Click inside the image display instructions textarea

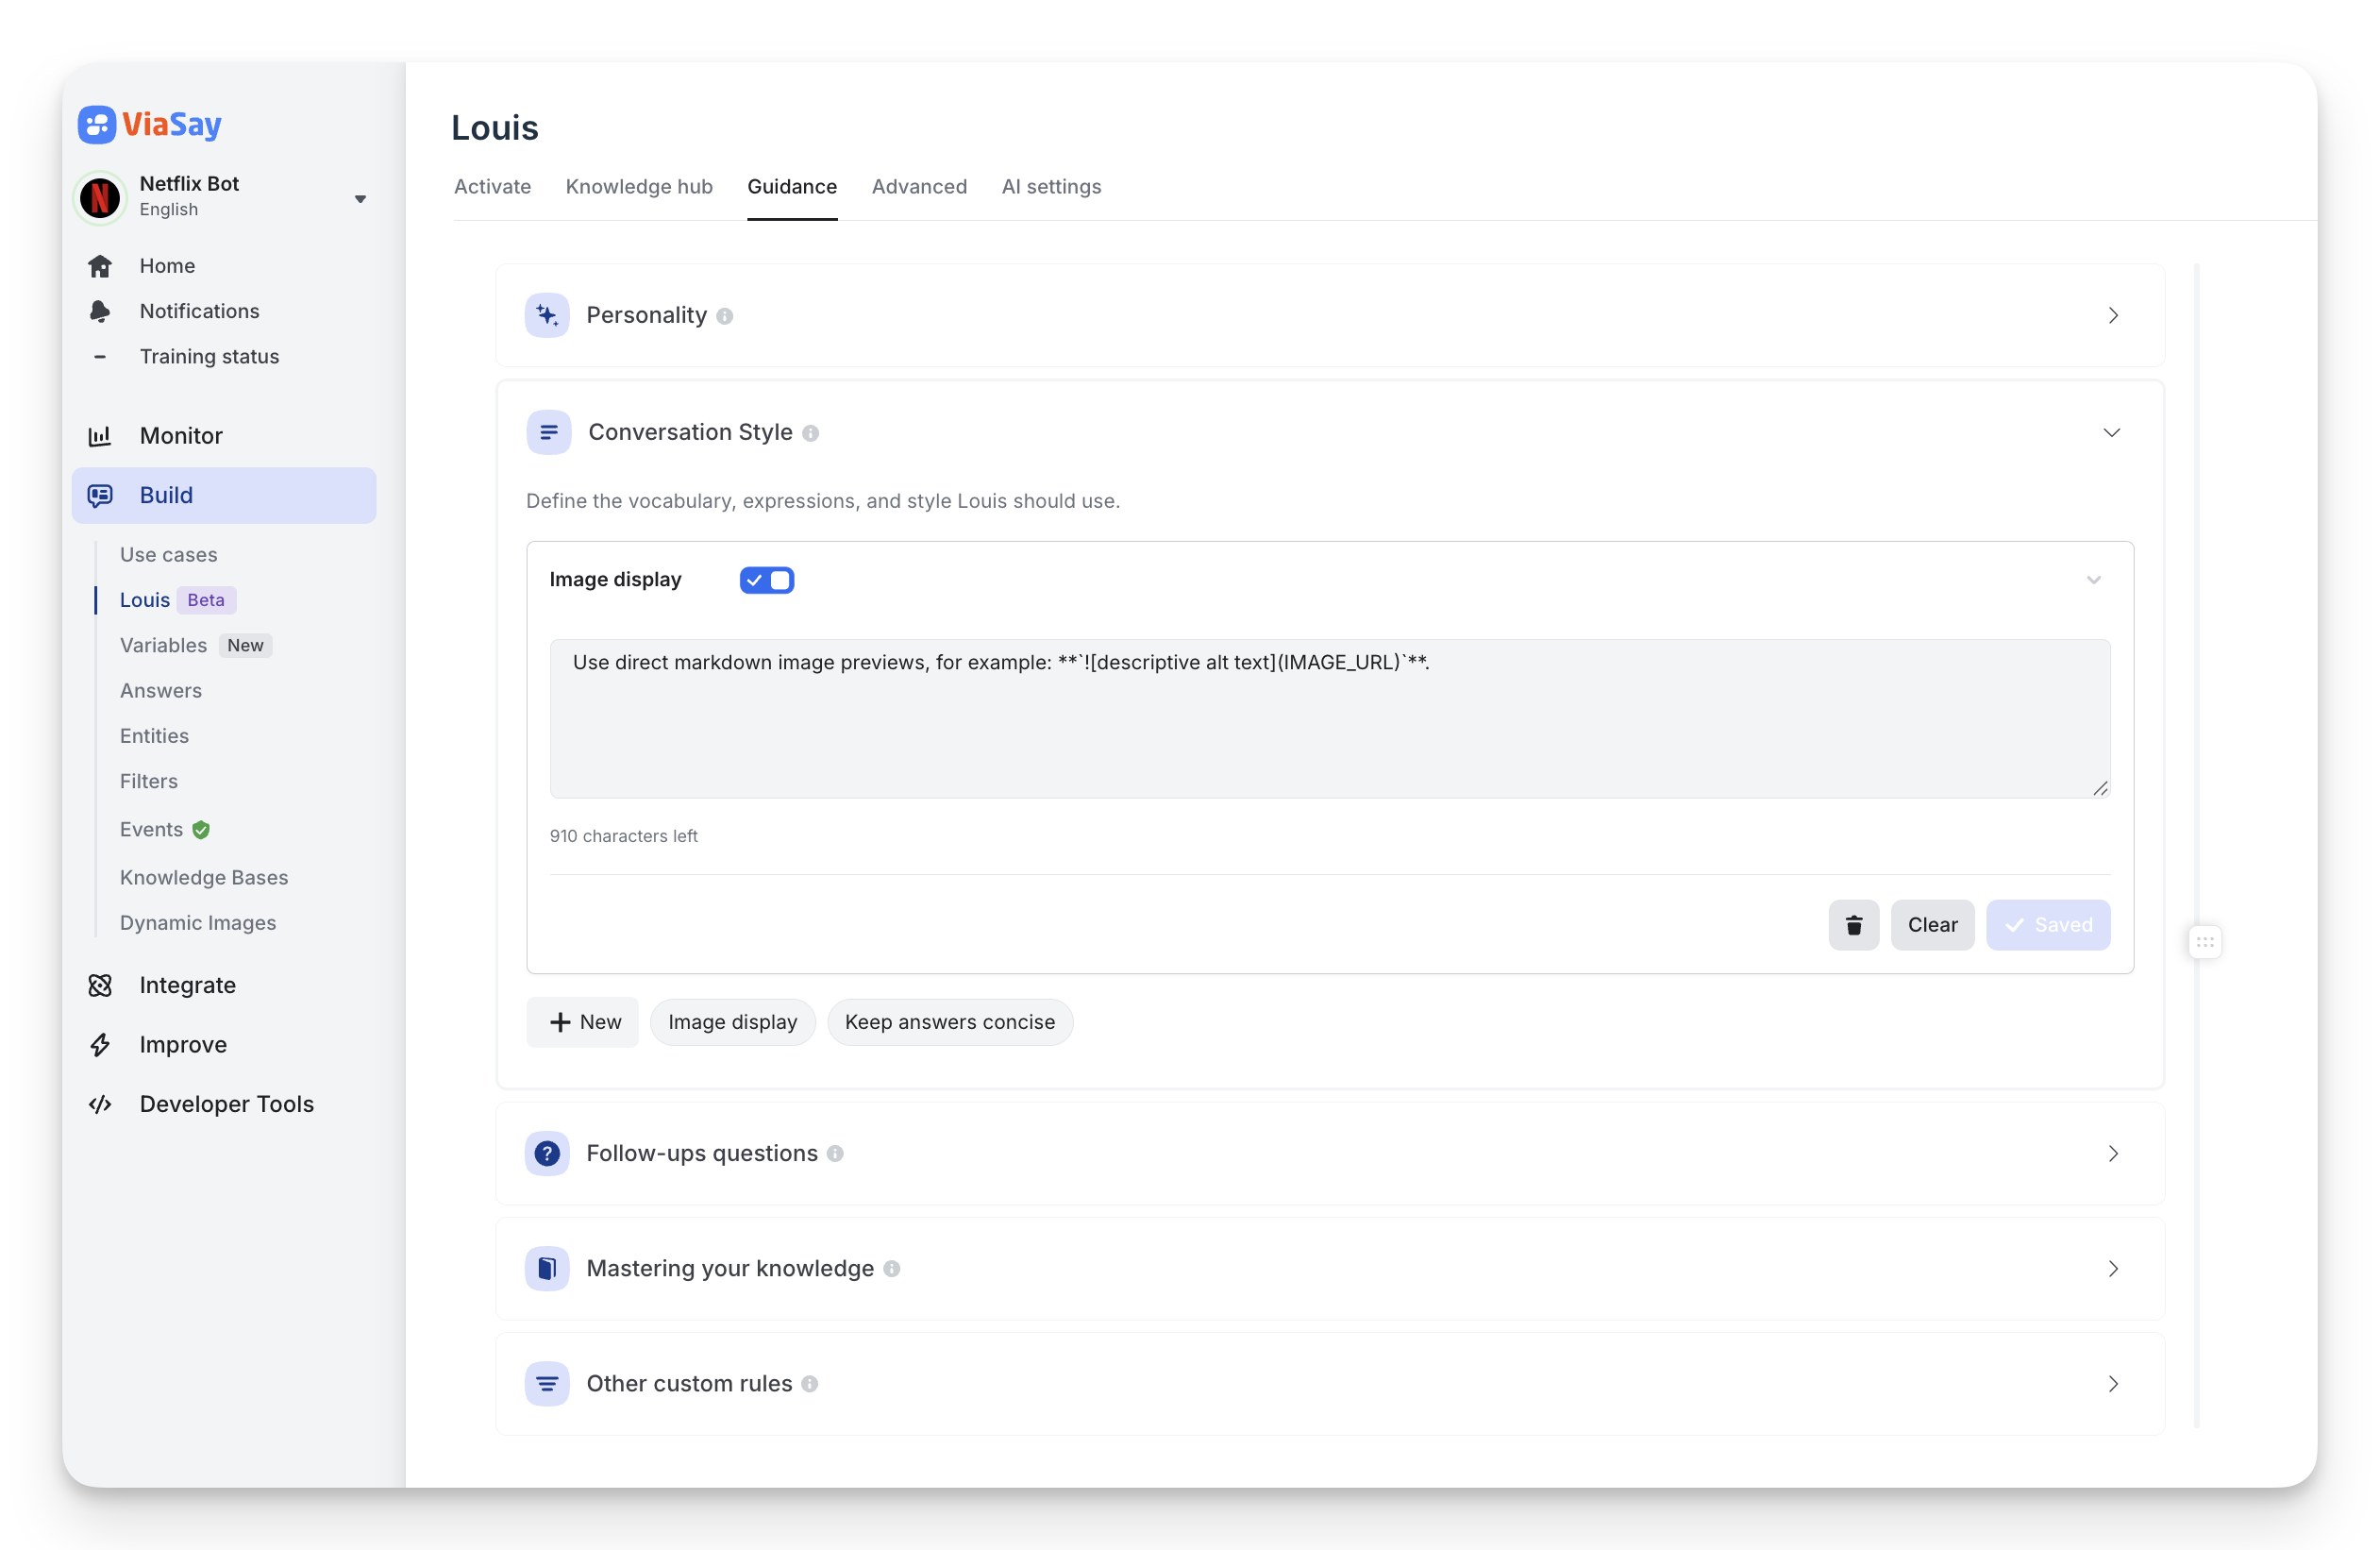pos(1328,720)
